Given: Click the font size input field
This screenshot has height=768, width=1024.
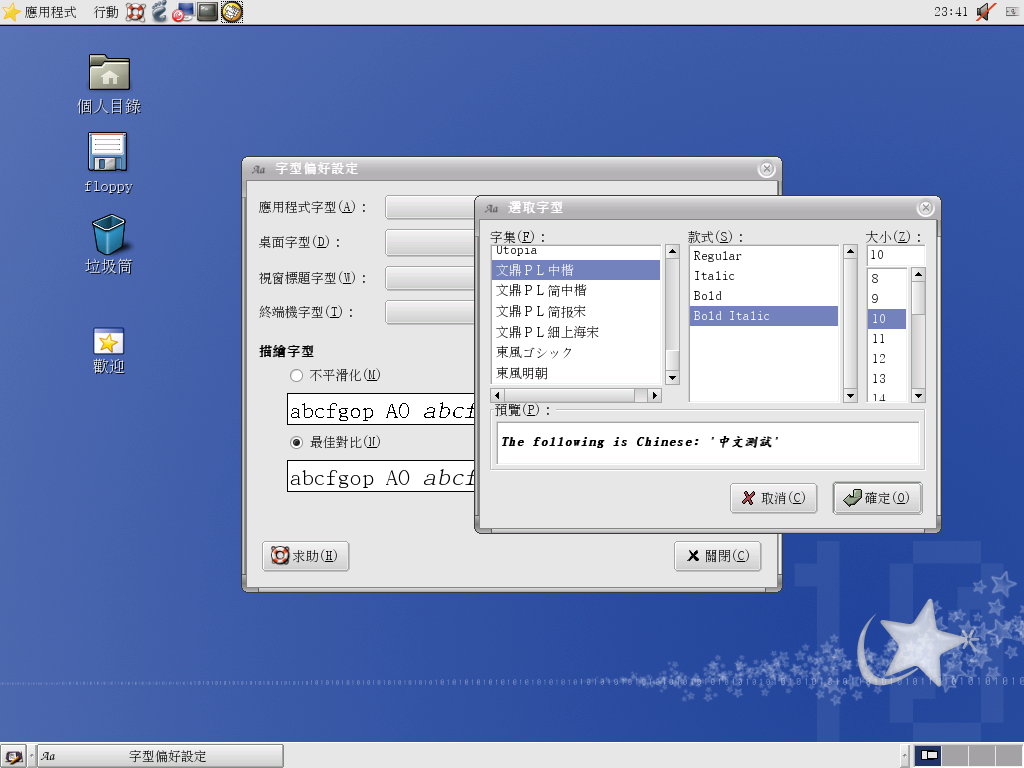Looking at the screenshot, I should [895, 256].
